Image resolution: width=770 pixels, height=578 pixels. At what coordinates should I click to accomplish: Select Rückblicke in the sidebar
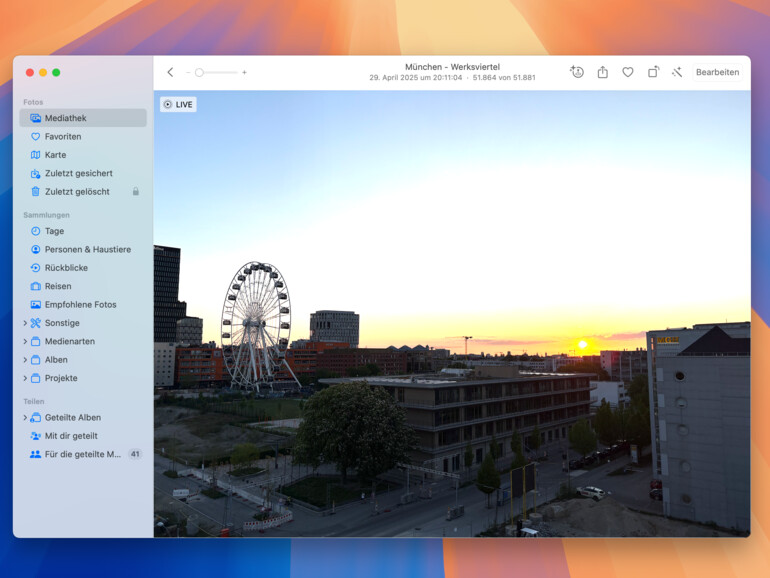tap(66, 268)
